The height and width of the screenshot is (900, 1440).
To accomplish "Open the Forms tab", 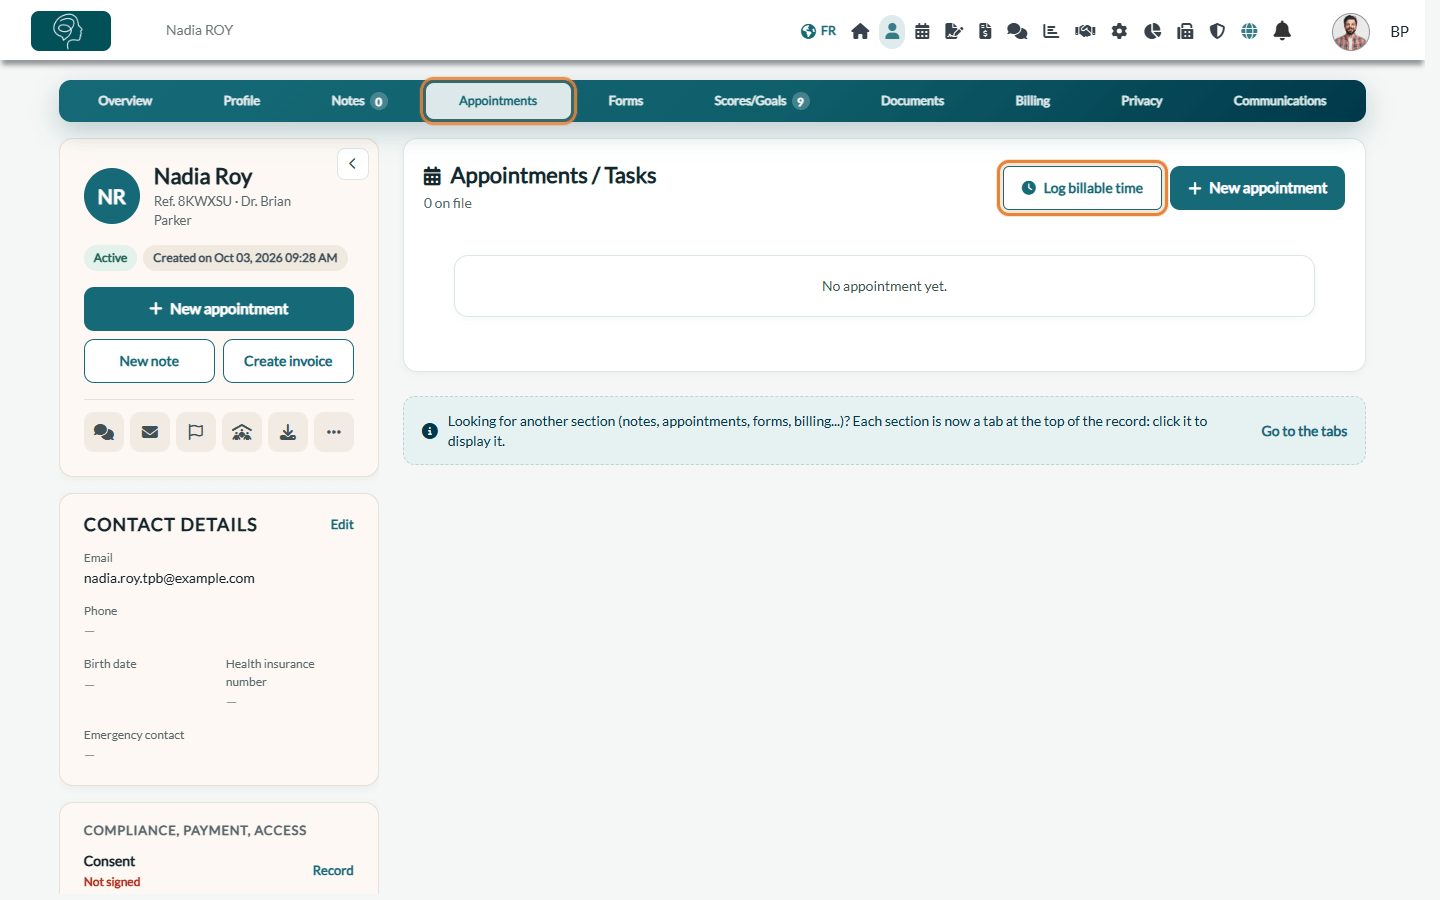I will point(626,101).
